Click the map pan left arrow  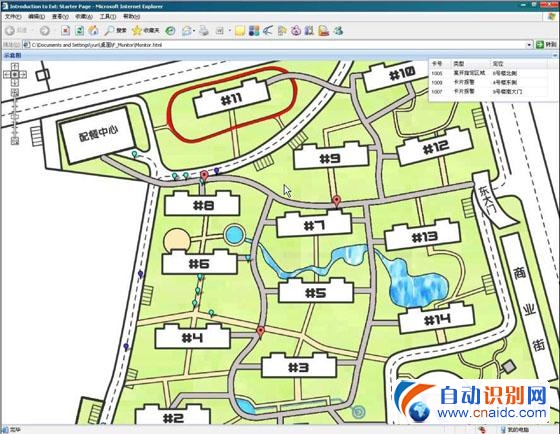tap(7, 75)
